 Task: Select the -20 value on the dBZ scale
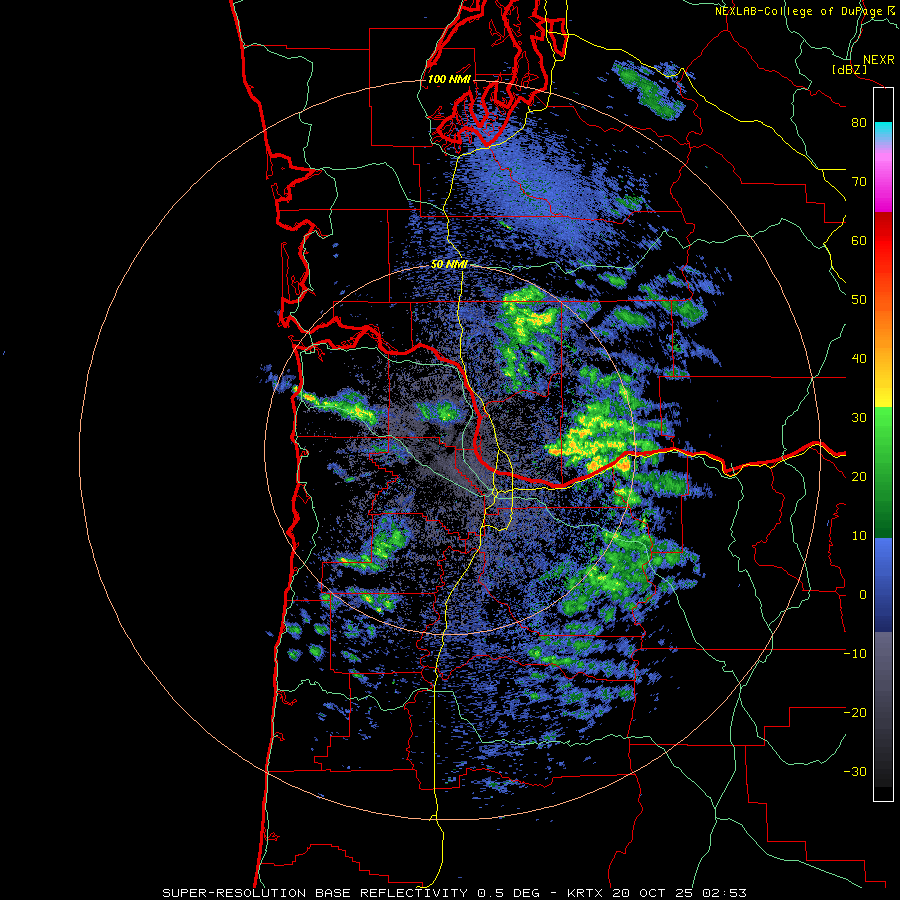click(x=855, y=713)
